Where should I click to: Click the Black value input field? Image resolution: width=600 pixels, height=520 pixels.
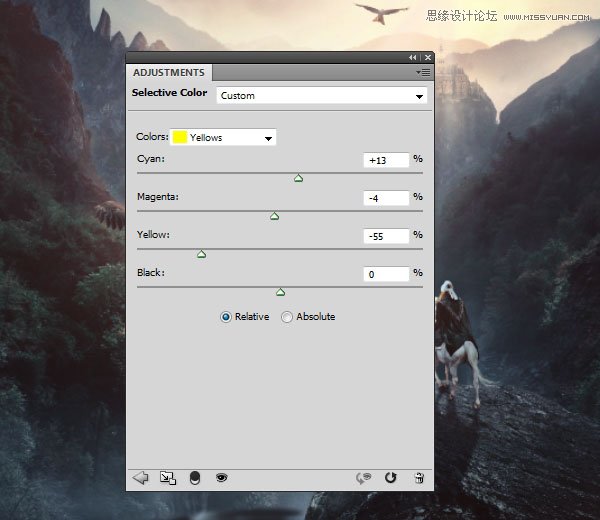[386, 274]
